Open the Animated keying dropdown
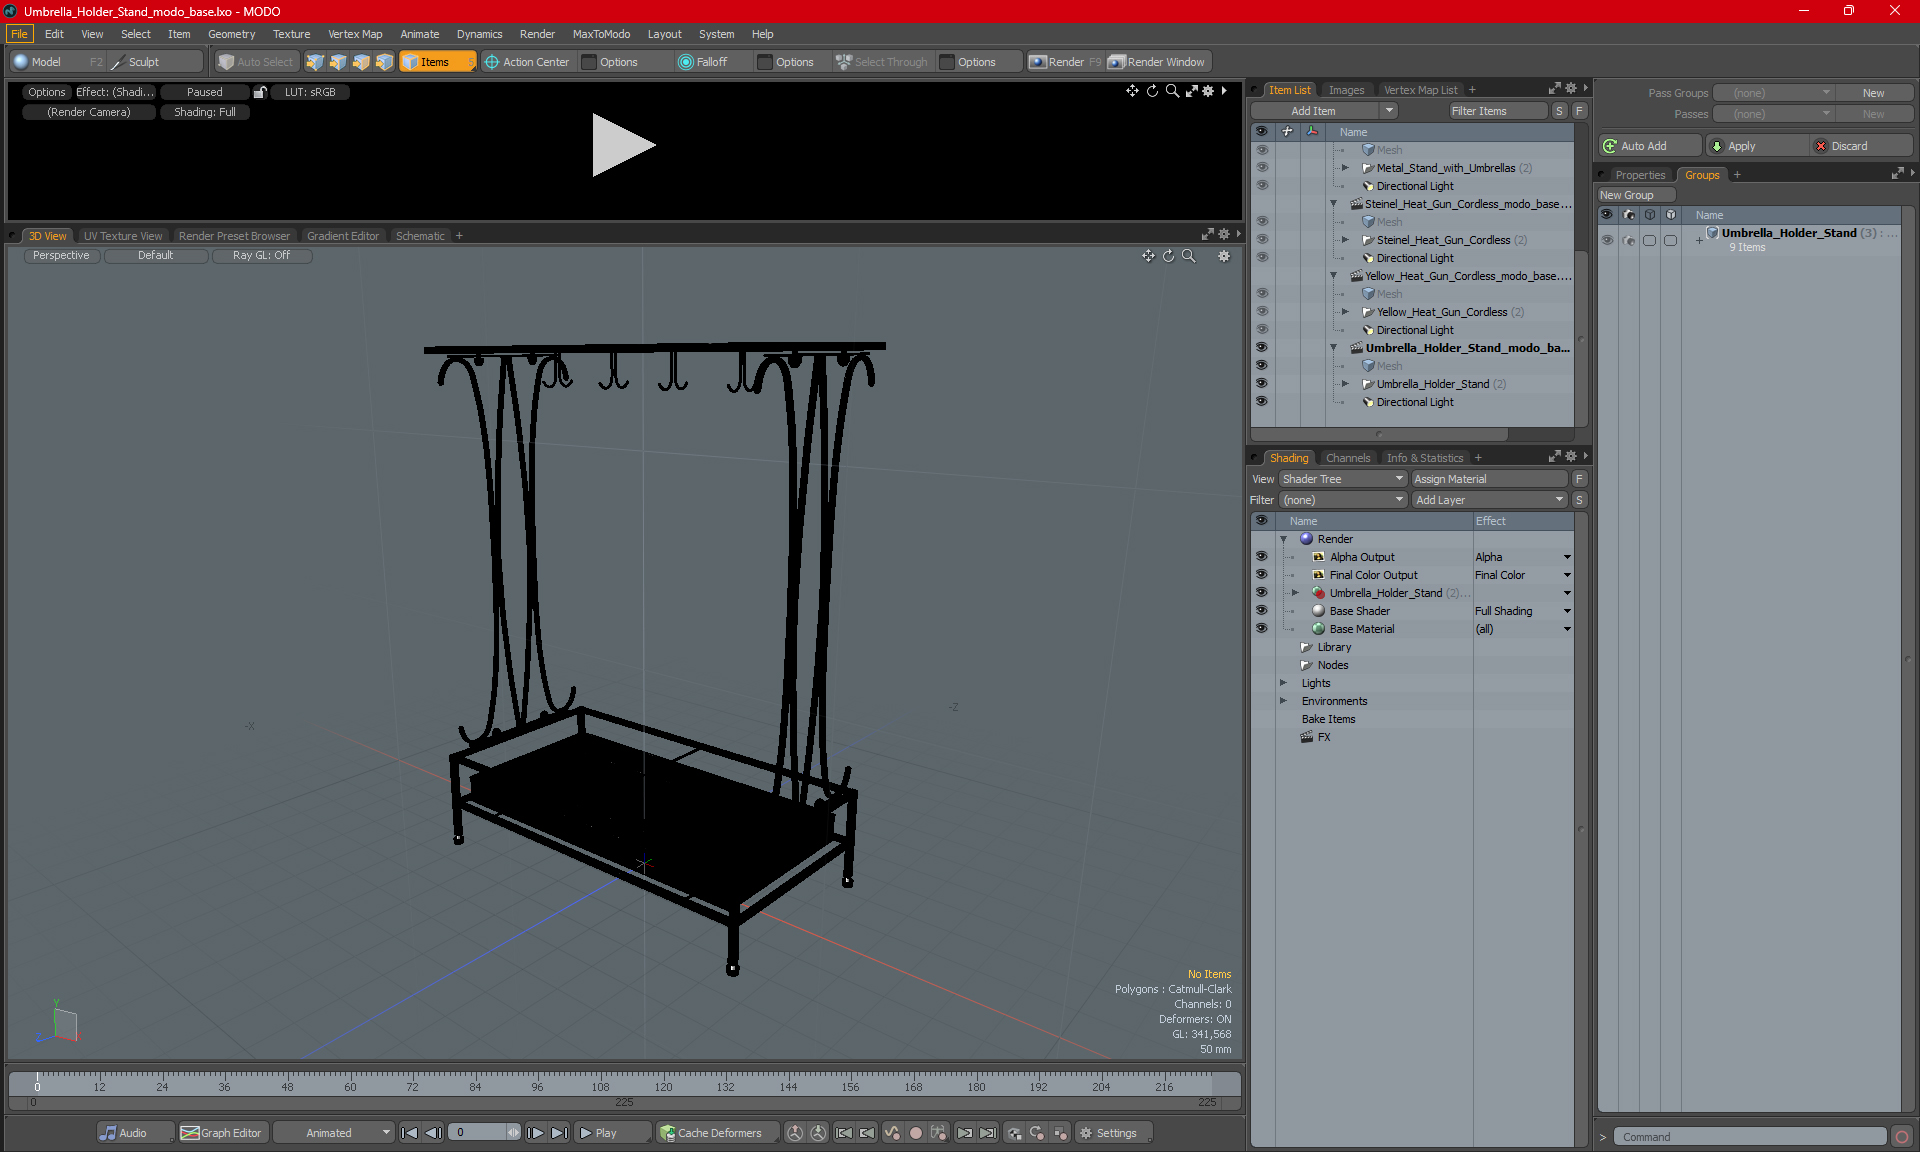This screenshot has width=1920, height=1152. [333, 1133]
